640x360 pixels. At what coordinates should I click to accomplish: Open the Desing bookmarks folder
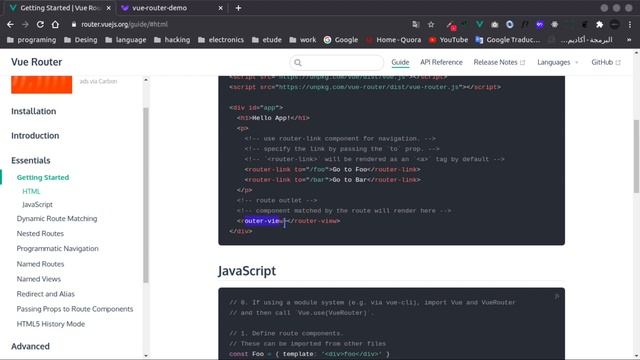pos(80,40)
